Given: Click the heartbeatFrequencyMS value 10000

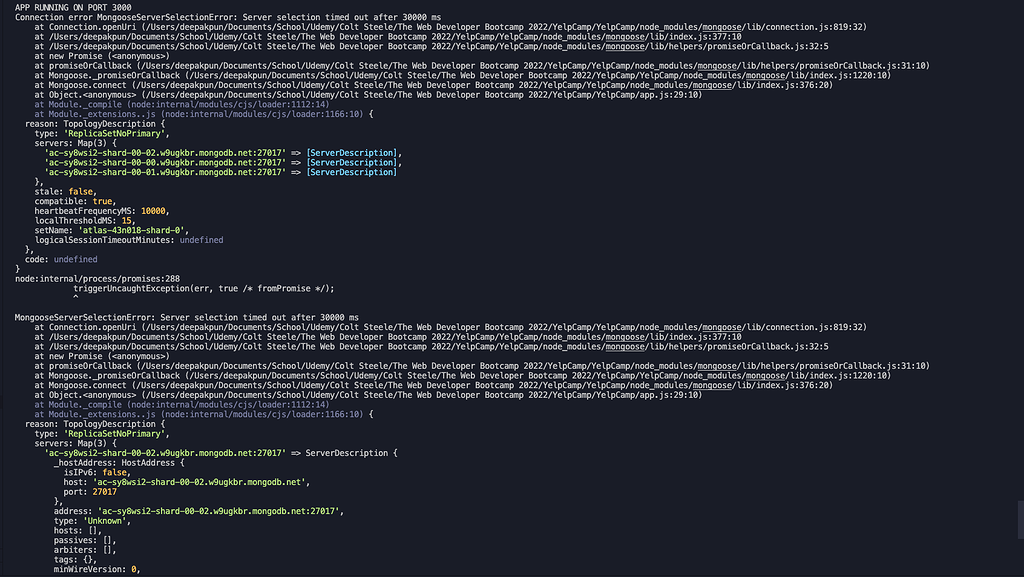Looking at the screenshot, I should click(x=155, y=211).
